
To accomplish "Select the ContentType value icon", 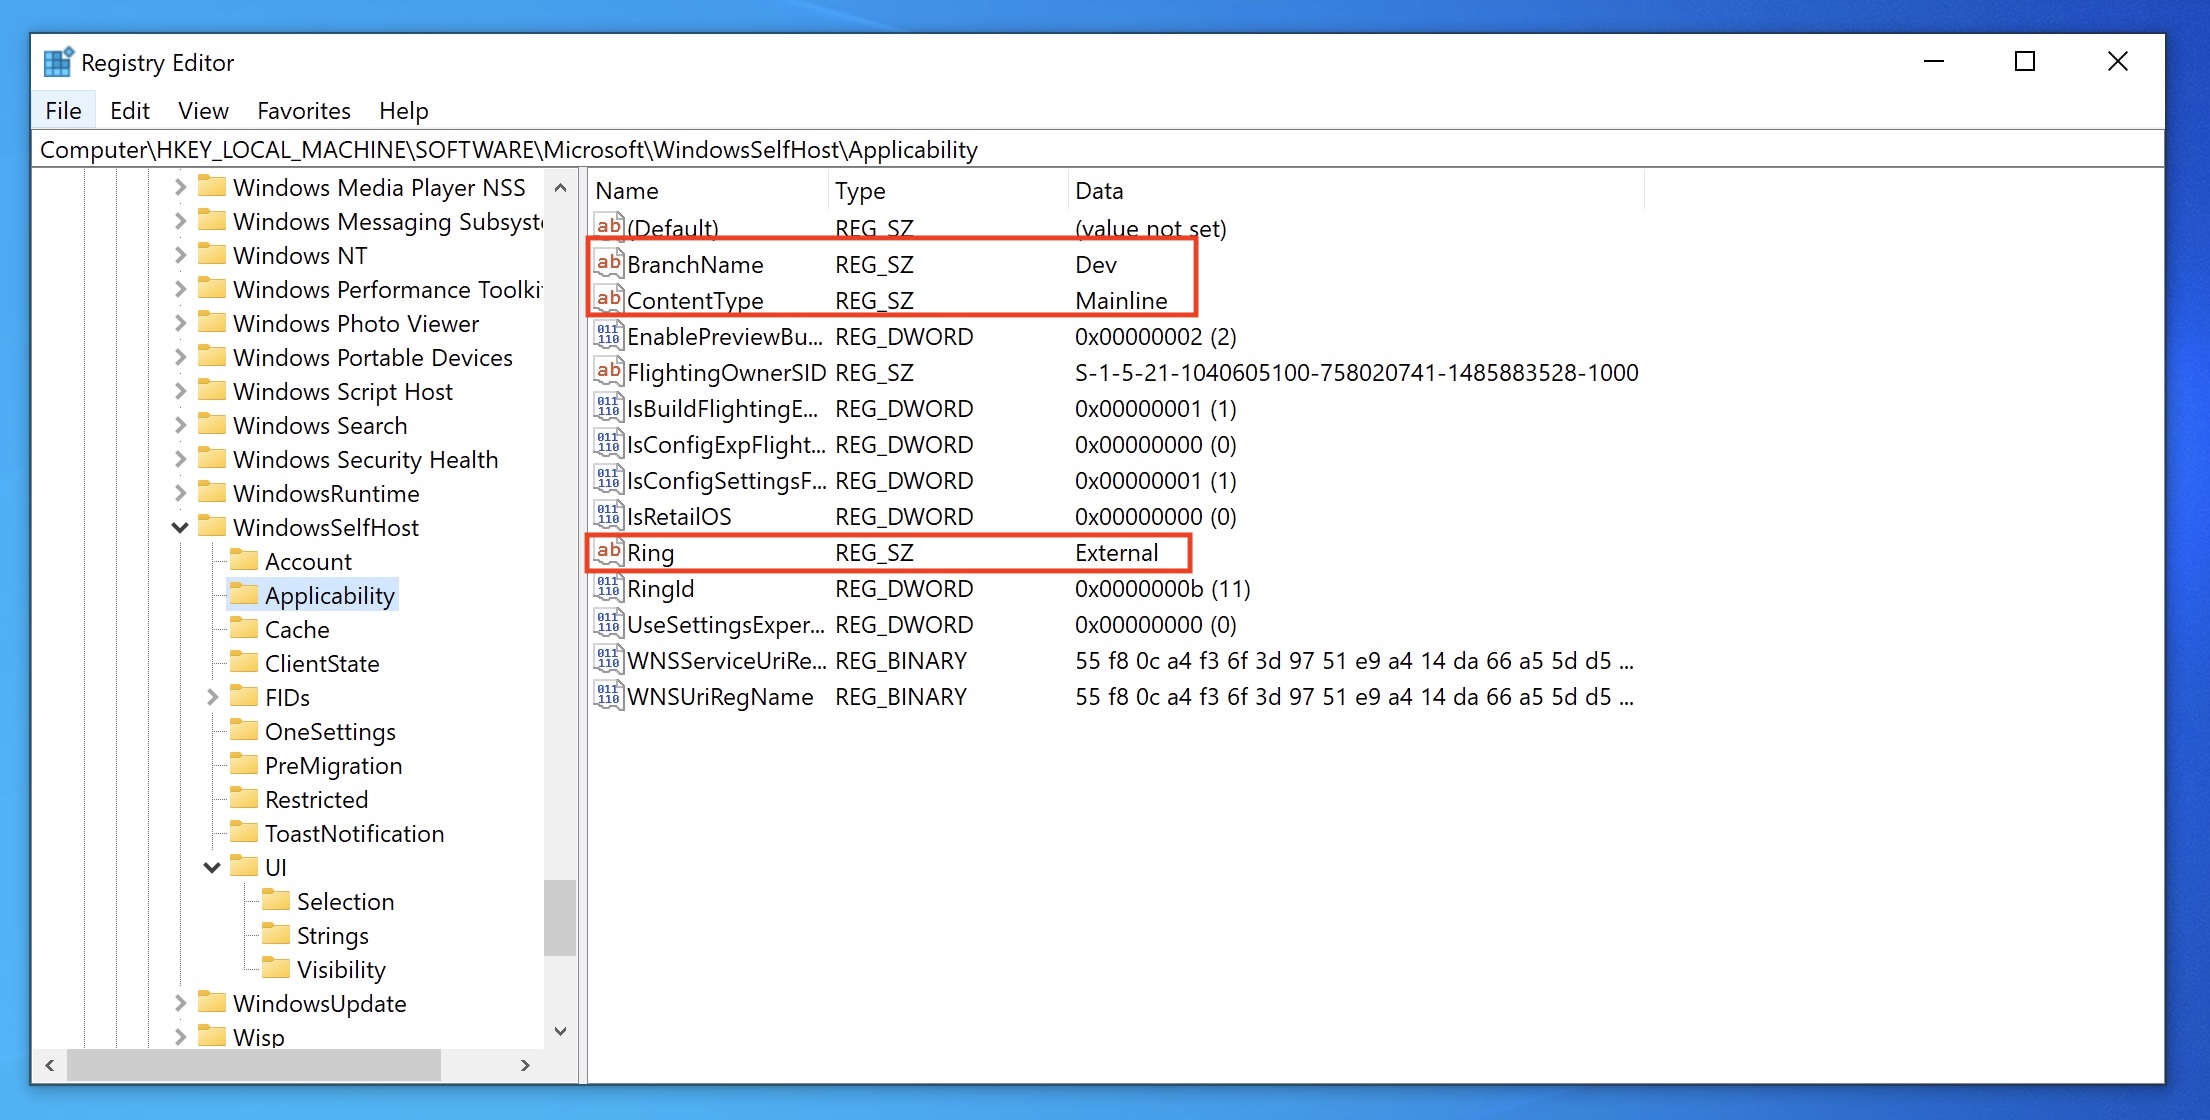I will pyautogui.click(x=608, y=300).
